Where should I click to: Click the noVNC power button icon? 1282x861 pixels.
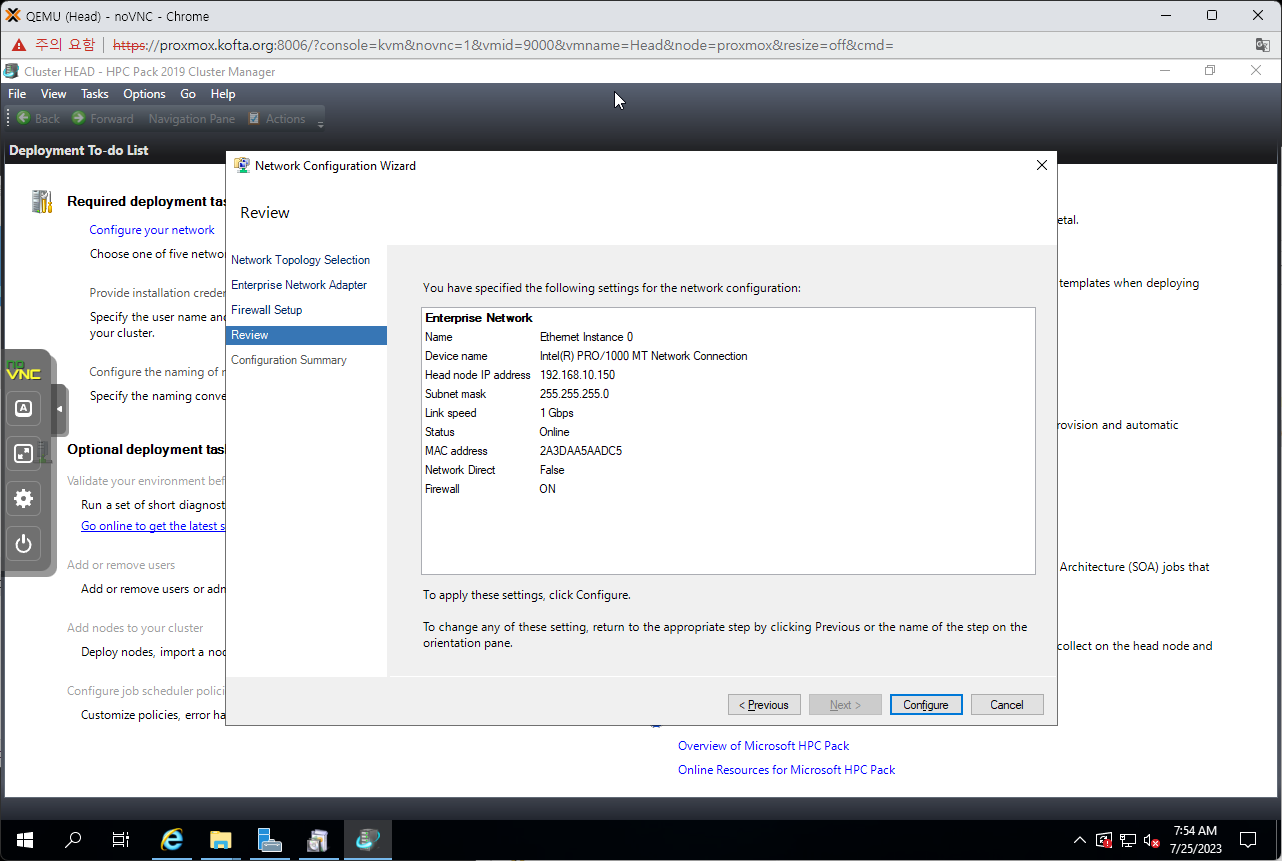tap(23, 544)
